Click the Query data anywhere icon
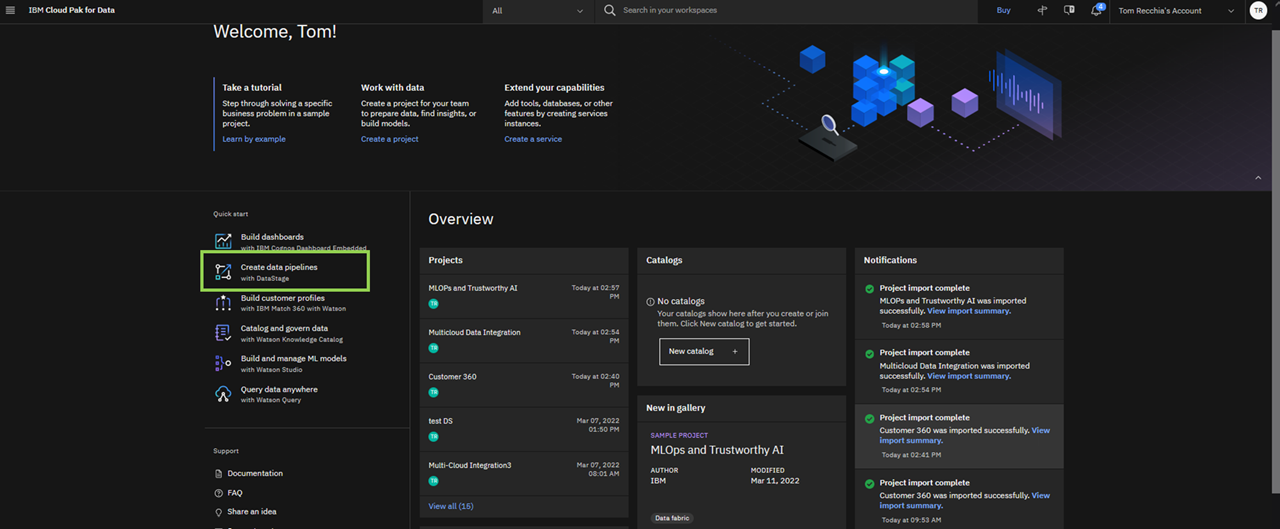1280x529 pixels. [223, 394]
